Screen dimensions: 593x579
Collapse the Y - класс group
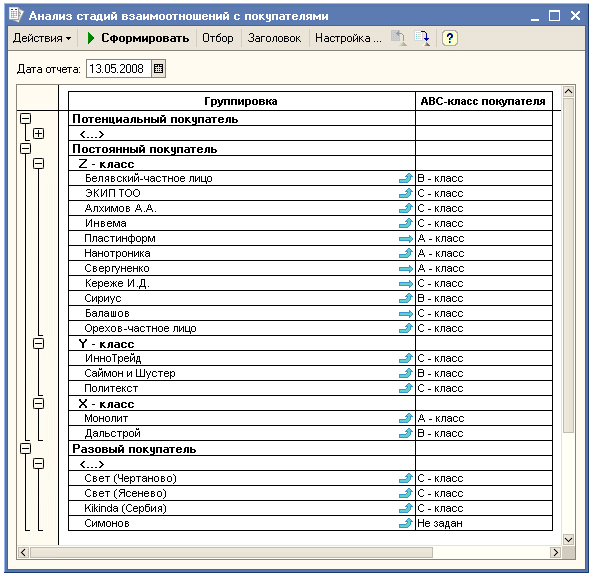[39, 343]
